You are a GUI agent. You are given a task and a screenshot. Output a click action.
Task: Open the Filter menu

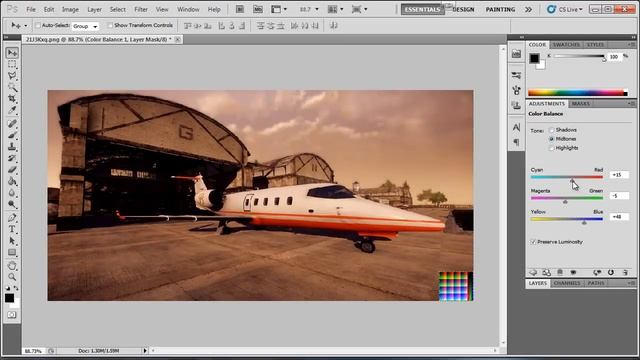141,9
